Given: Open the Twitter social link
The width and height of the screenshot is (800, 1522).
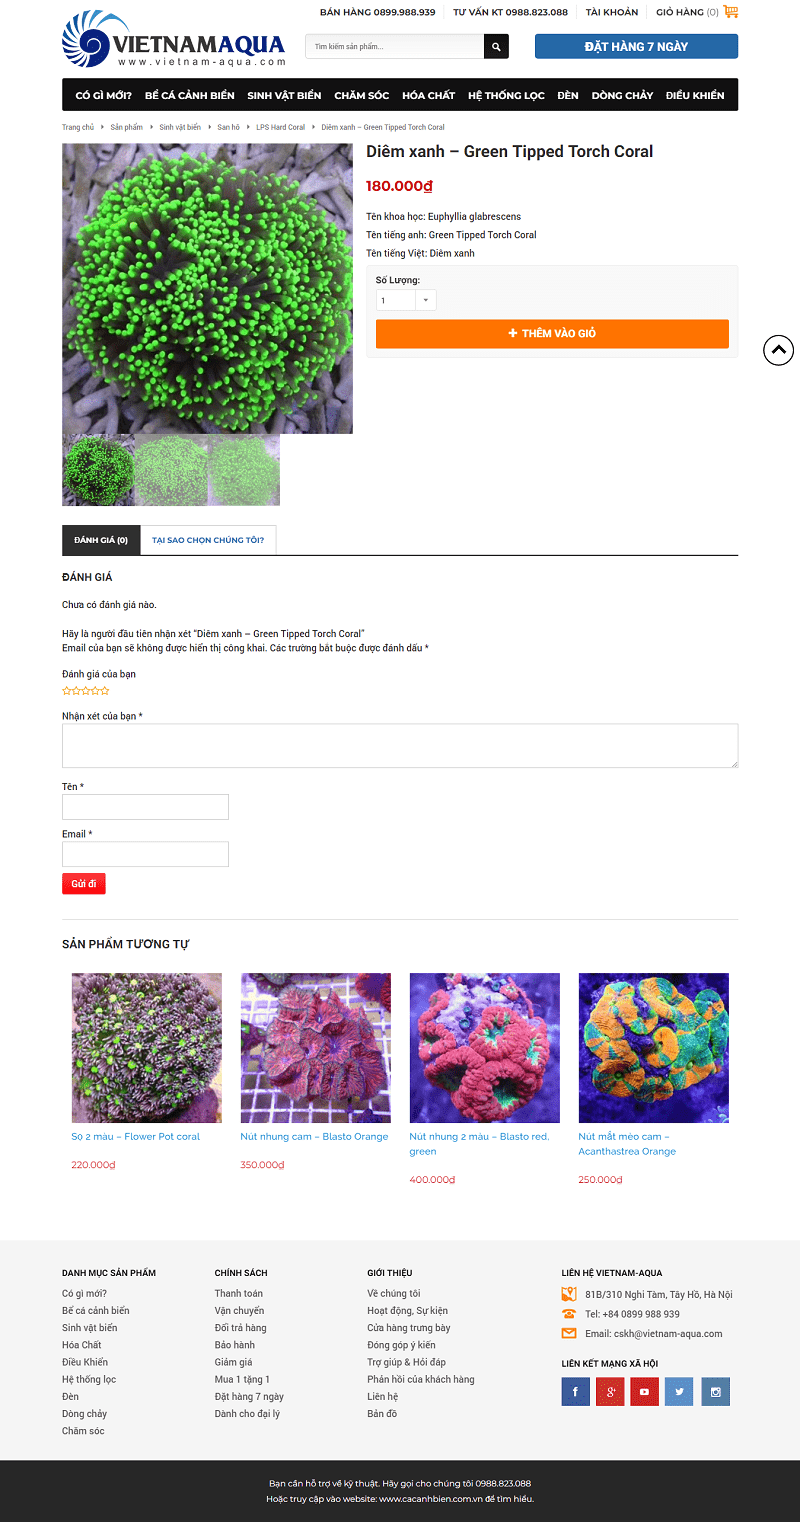Looking at the screenshot, I should pos(679,1391).
